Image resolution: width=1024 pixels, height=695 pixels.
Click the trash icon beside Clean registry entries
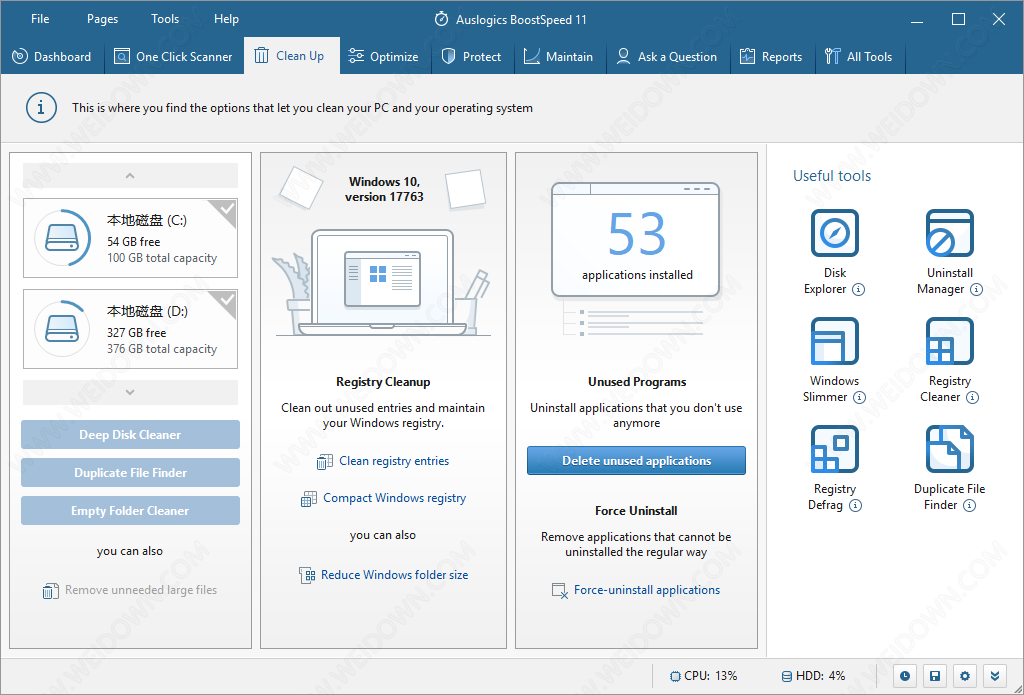pyautogui.click(x=325, y=462)
